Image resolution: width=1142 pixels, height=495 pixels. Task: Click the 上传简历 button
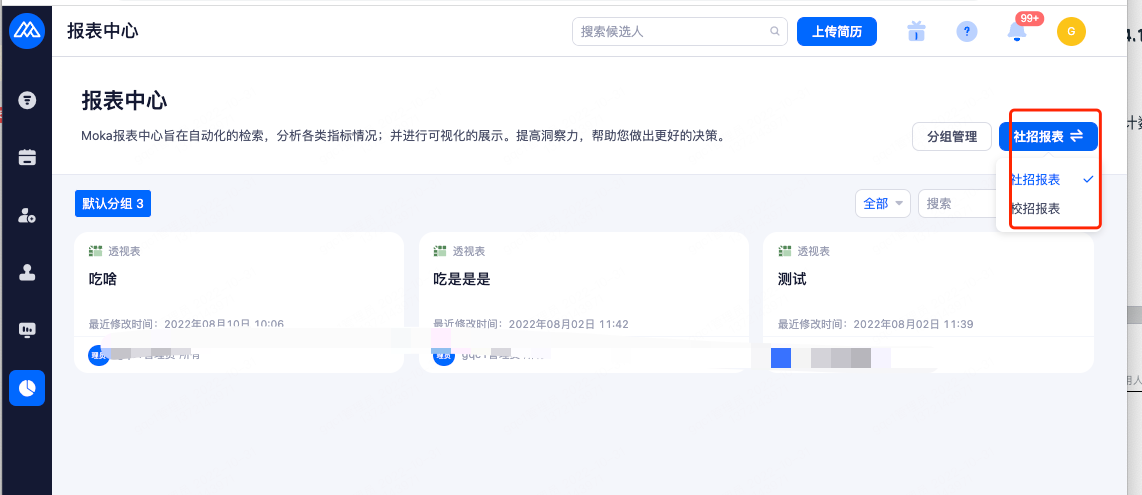[x=837, y=32]
